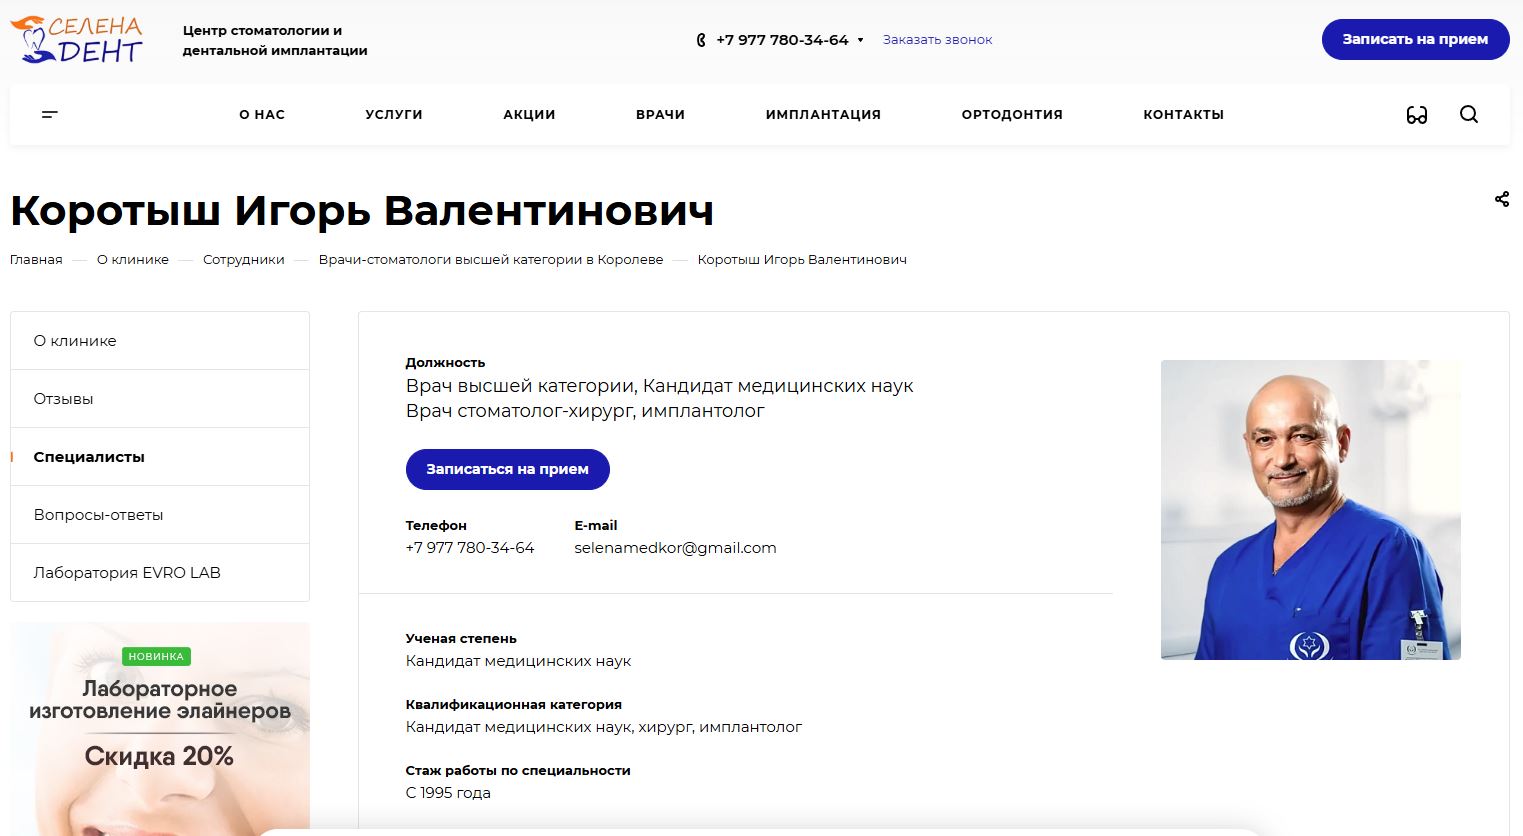Screen dimensions: 1523x836
Task: Open the hamburger menu icon
Action: (x=50, y=114)
